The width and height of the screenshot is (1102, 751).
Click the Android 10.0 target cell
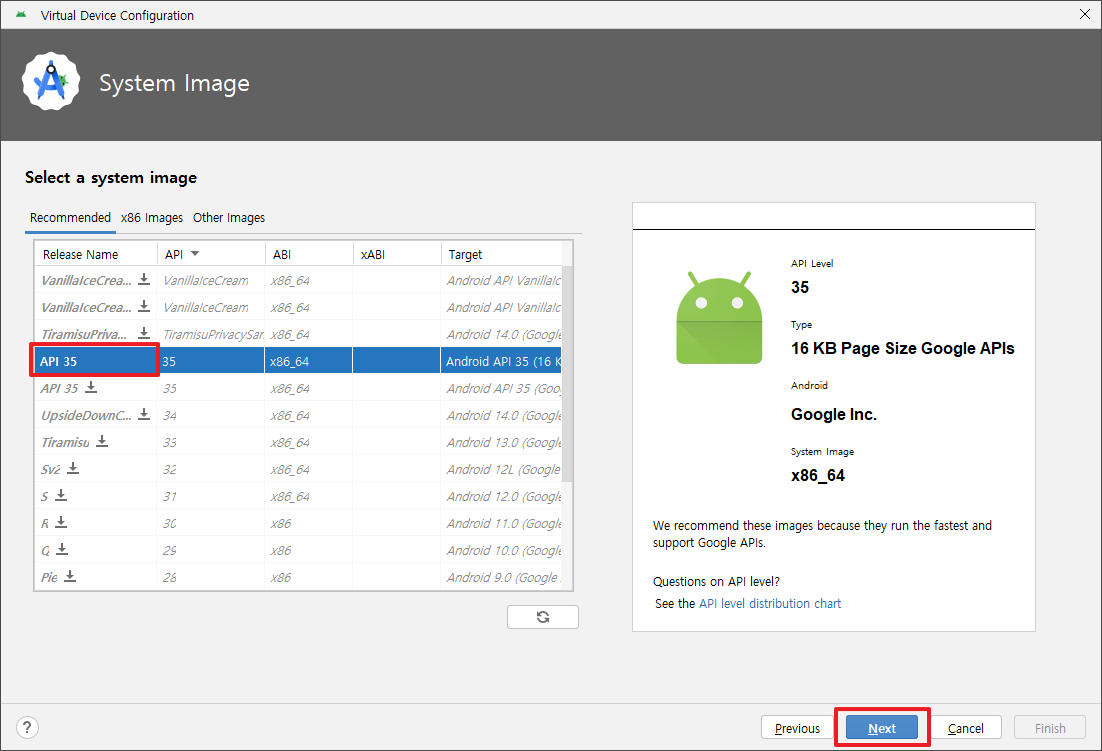click(503, 550)
